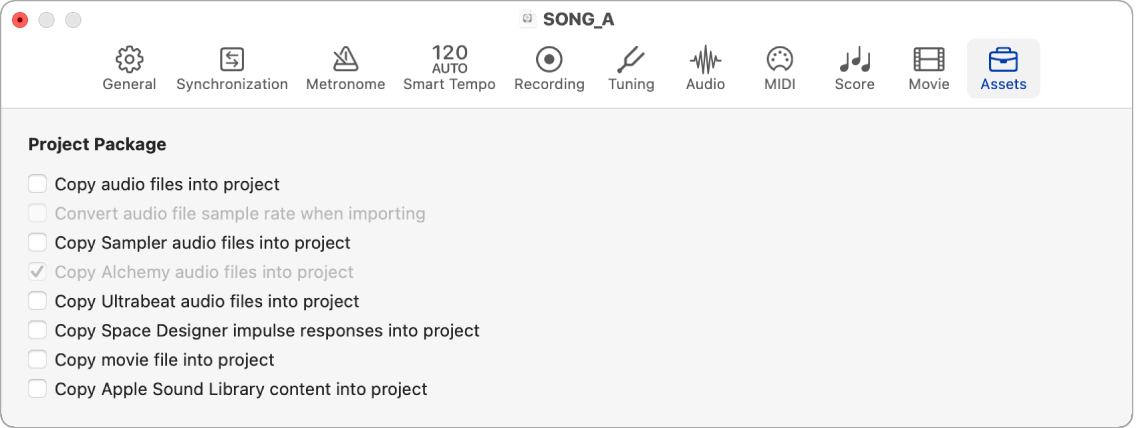Click the SONG_A window title text

click(x=578, y=19)
